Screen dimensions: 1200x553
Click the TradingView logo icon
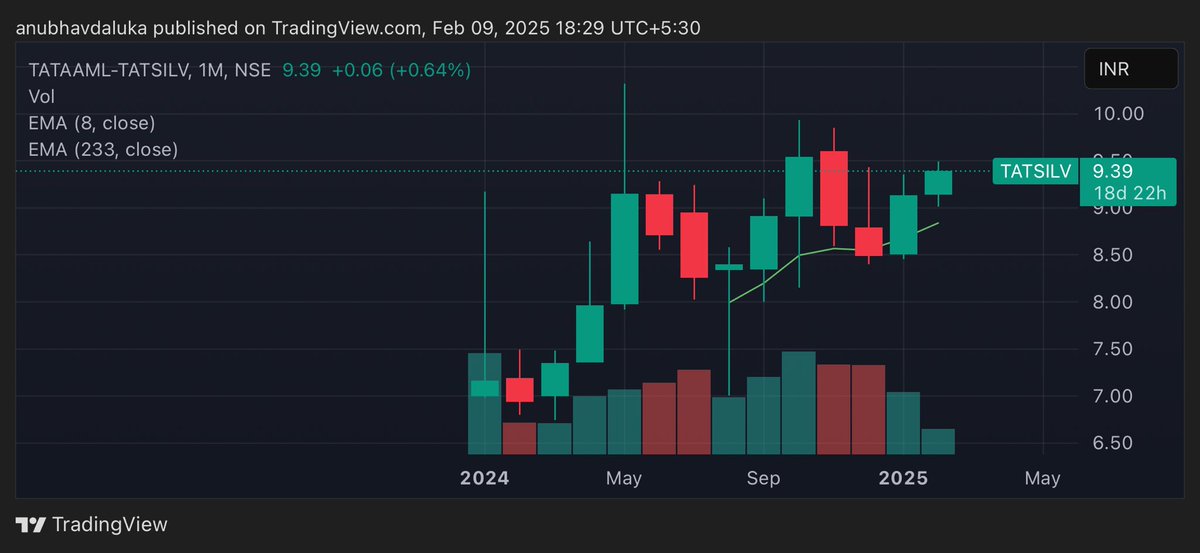pyautogui.click(x=30, y=525)
